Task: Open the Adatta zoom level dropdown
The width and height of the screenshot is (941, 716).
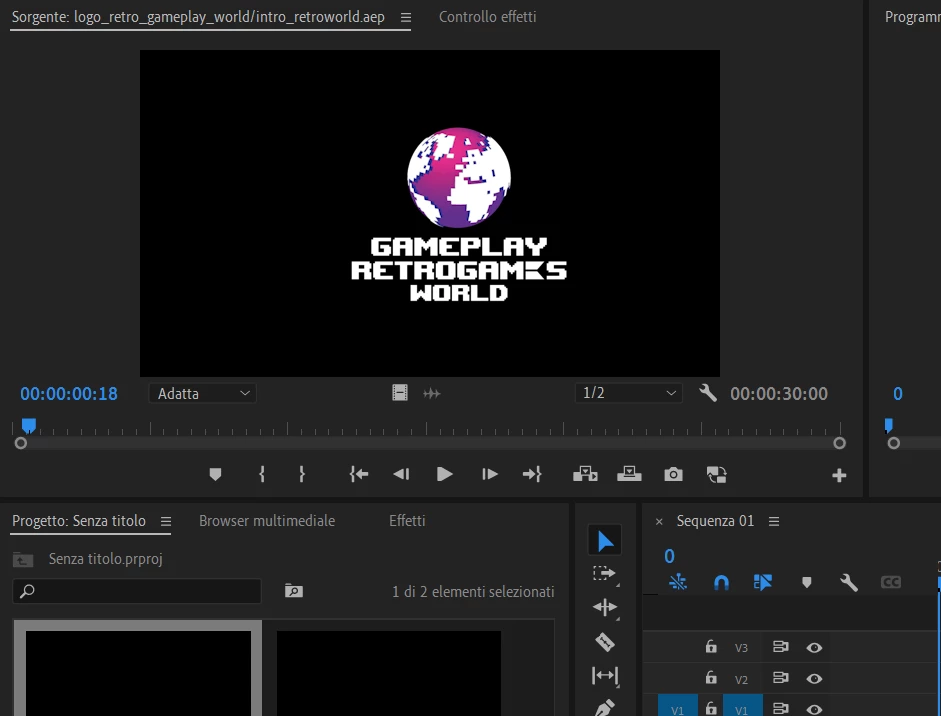Action: click(203, 393)
